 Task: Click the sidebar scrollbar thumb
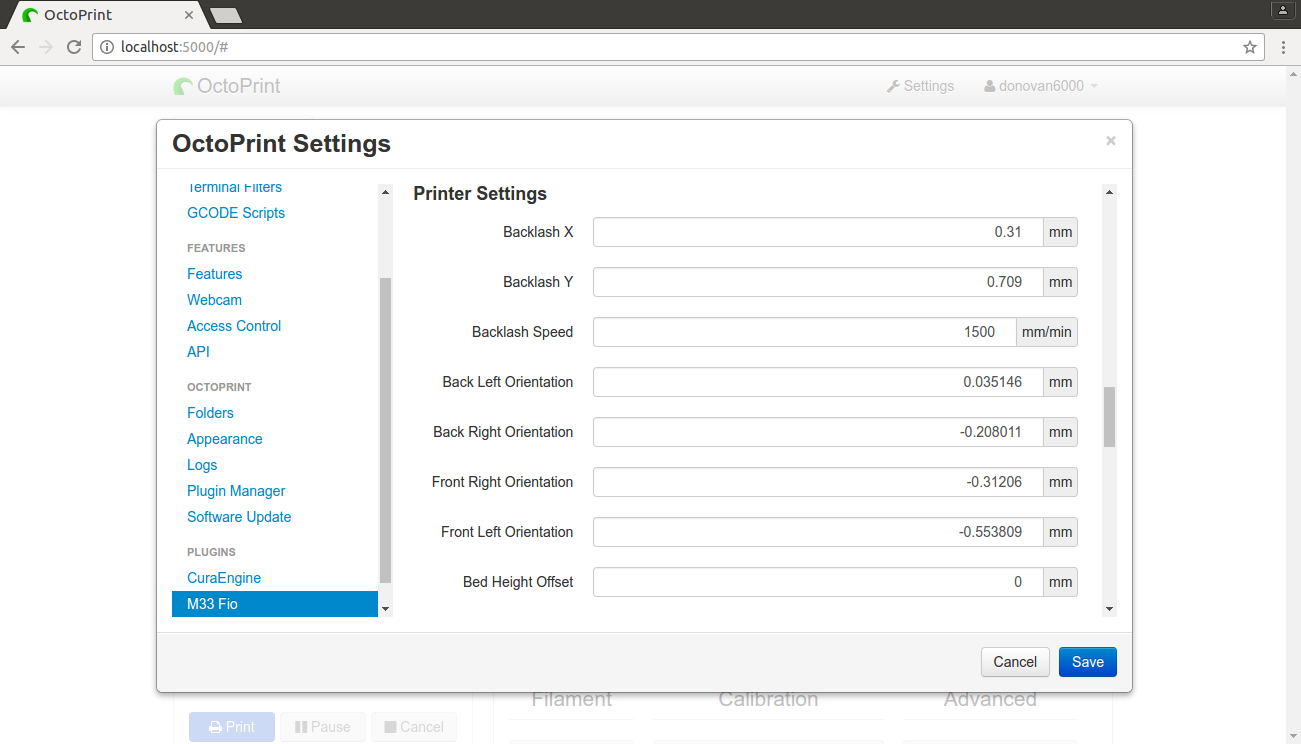385,430
